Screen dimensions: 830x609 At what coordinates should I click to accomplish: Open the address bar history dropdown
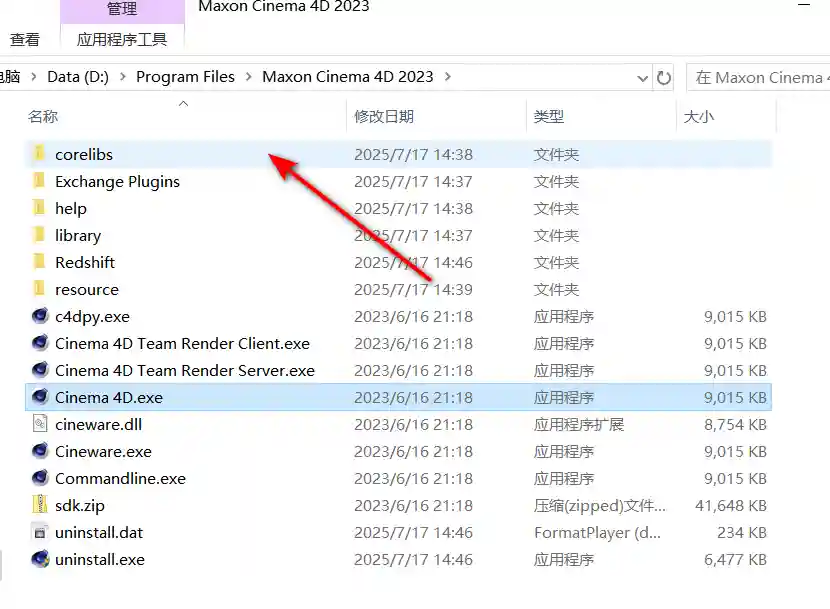click(642, 77)
